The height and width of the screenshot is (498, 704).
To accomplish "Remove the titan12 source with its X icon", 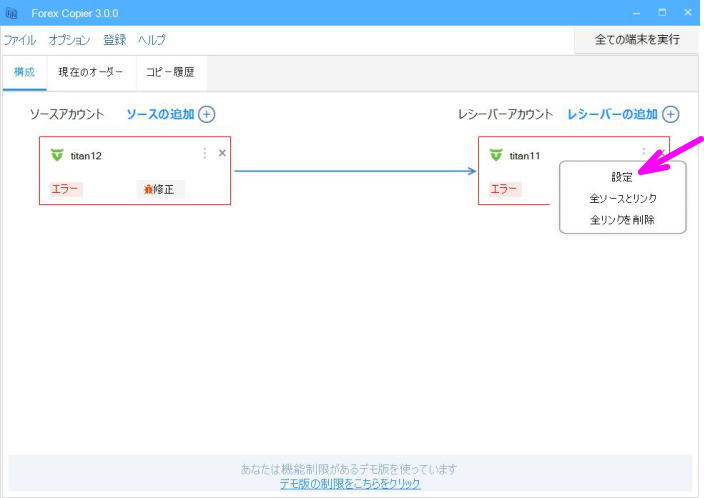I will pyautogui.click(x=222, y=153).
